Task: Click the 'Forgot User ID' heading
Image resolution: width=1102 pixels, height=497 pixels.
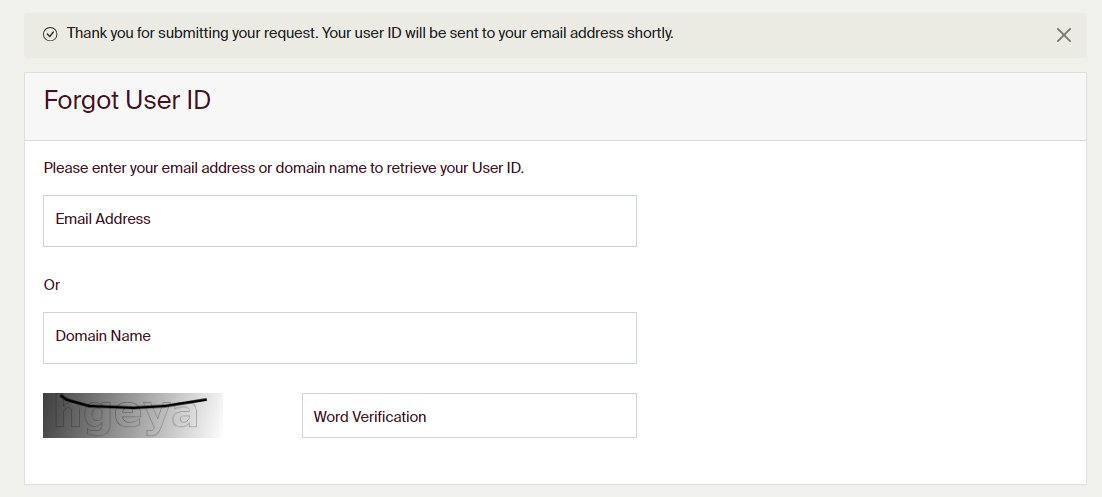Action: tap(127, 100)
